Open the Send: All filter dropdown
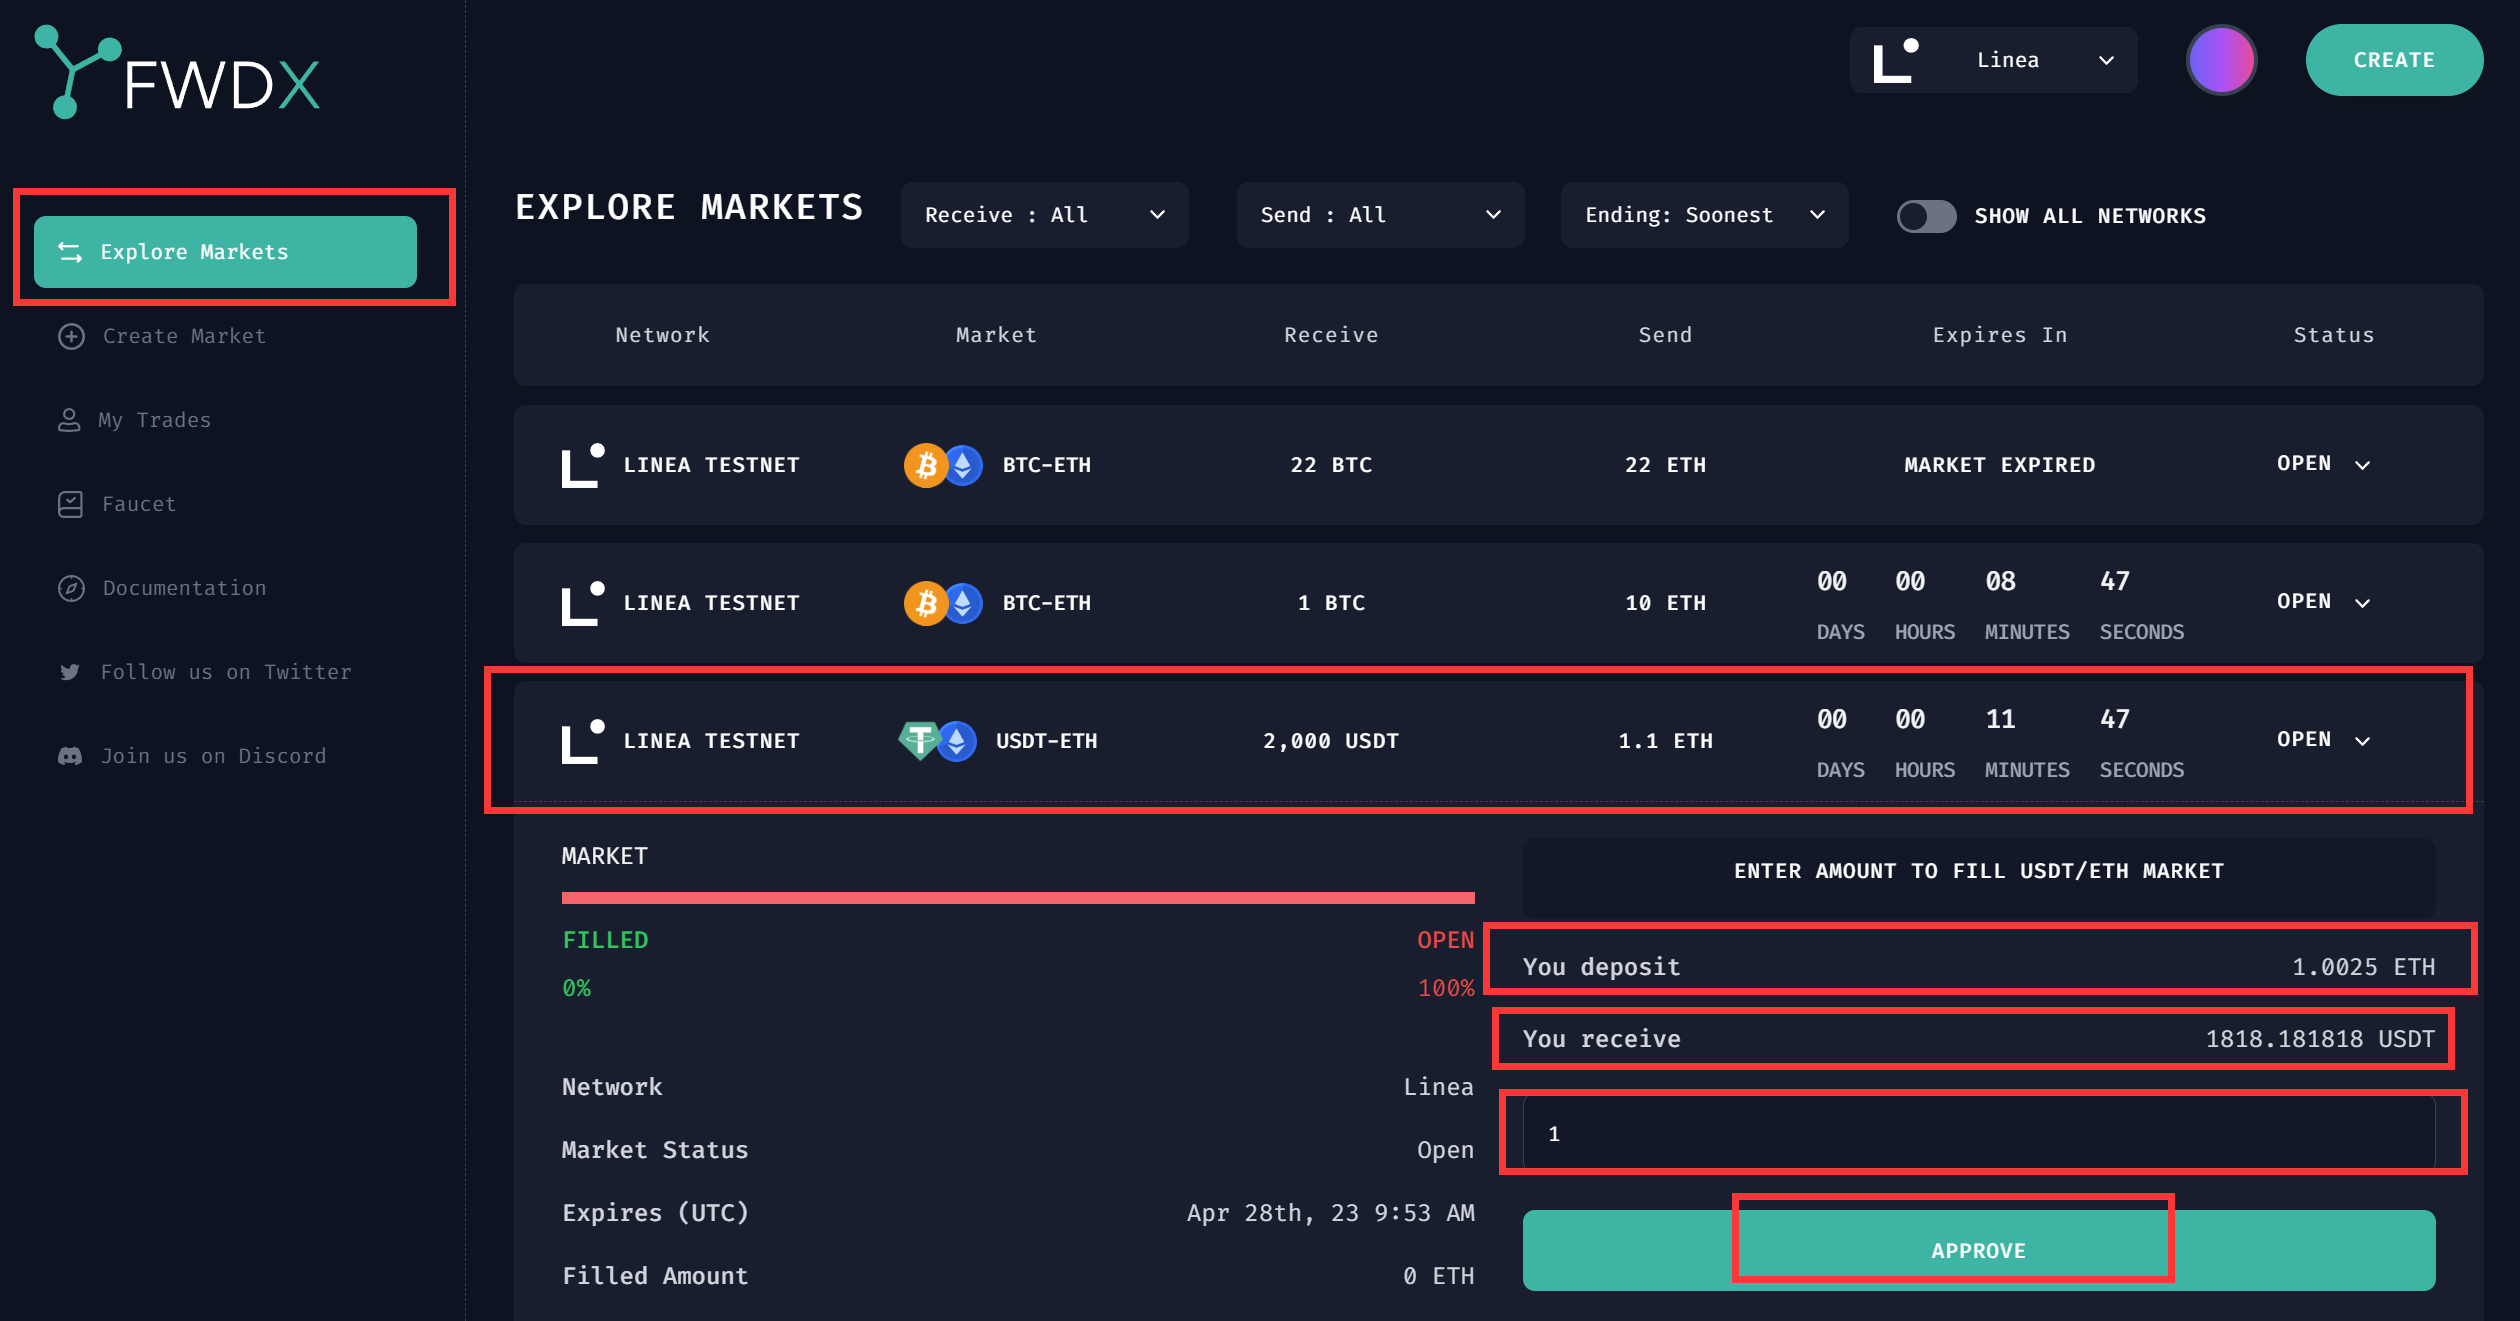Screen dimensions: 2520x1321 tap(1380, 215)
